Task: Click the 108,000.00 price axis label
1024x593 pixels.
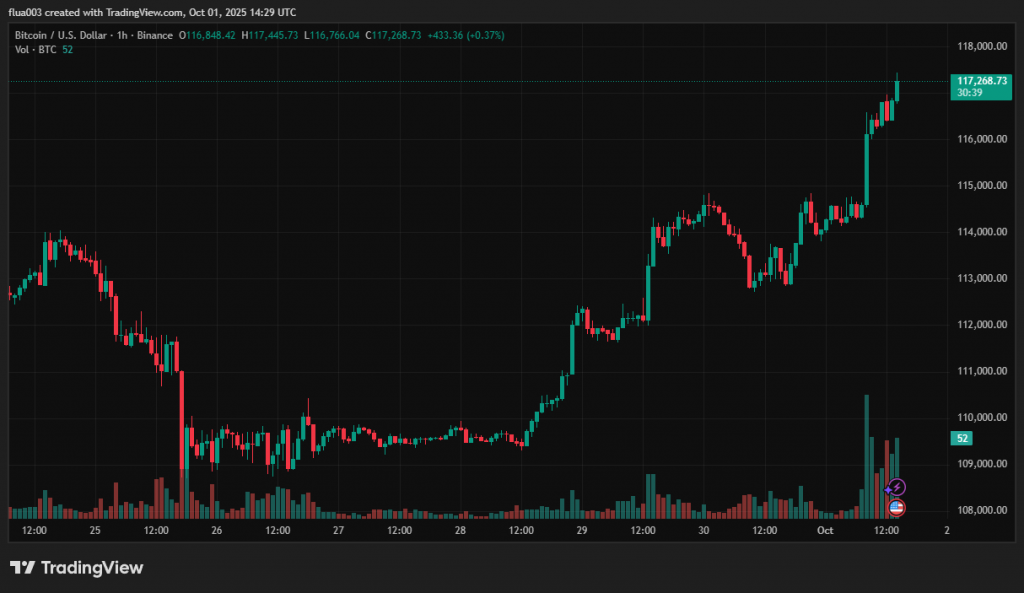Action: [980, 510]
